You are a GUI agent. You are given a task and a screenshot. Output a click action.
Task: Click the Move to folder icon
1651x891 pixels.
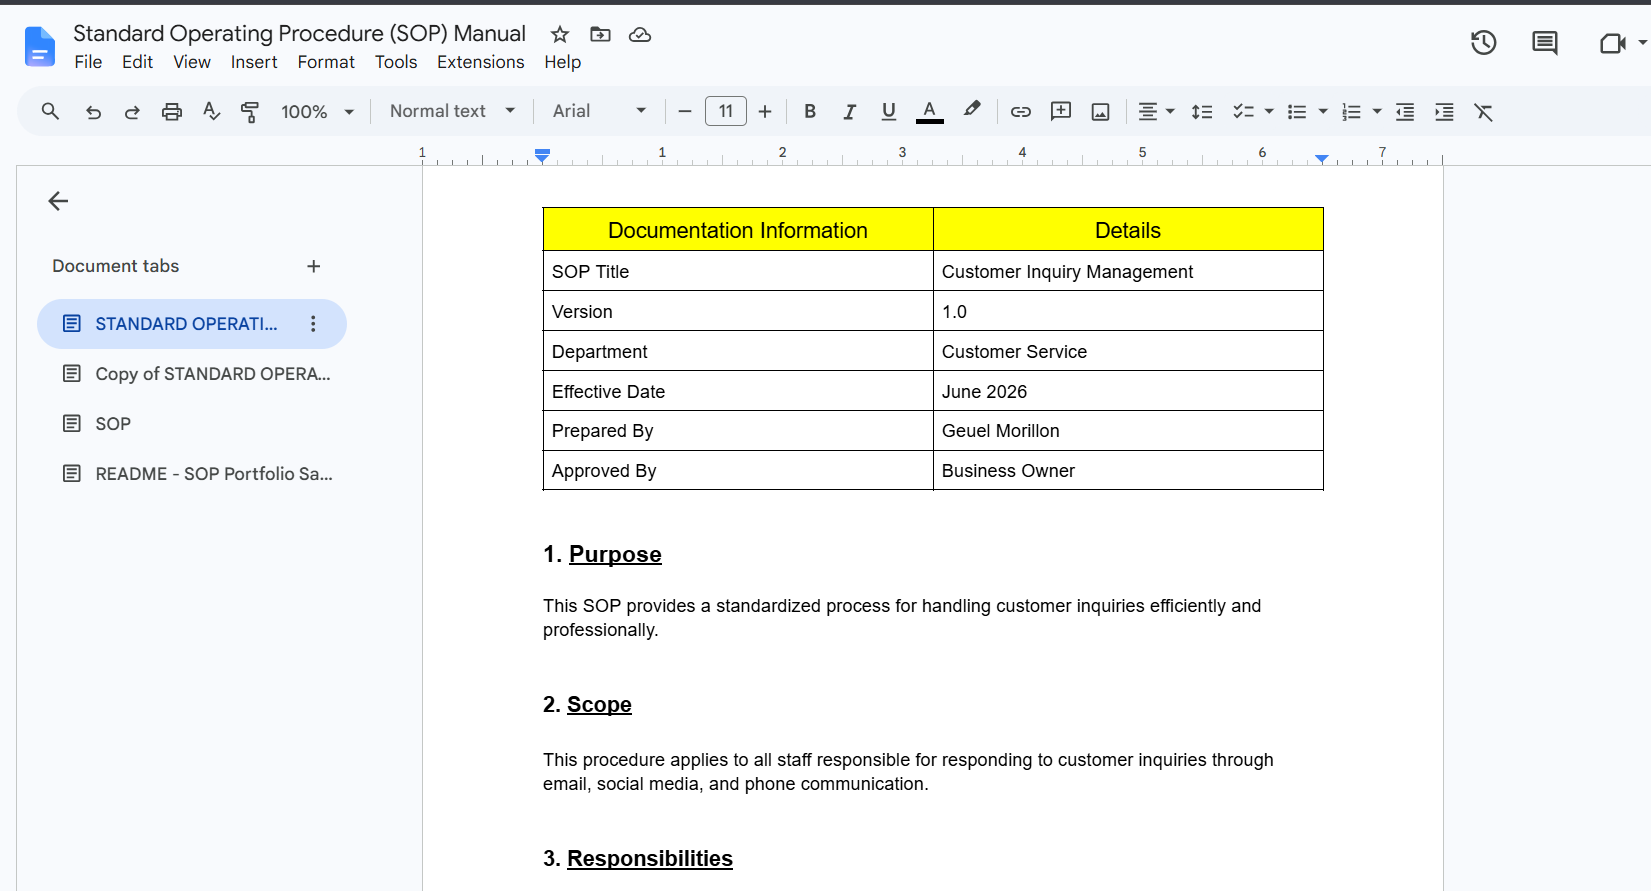(x=600, y=35)
